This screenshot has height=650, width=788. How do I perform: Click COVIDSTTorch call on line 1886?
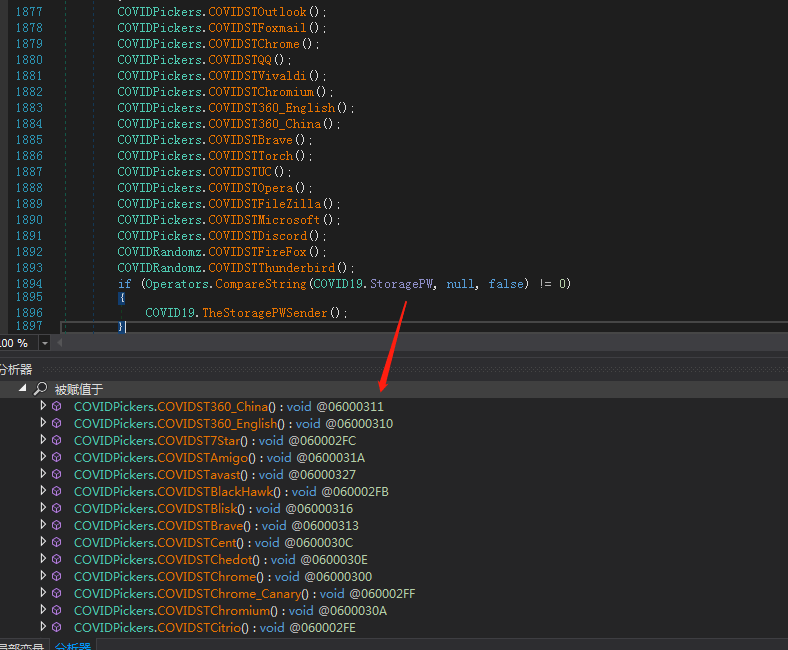coord(251,155)
